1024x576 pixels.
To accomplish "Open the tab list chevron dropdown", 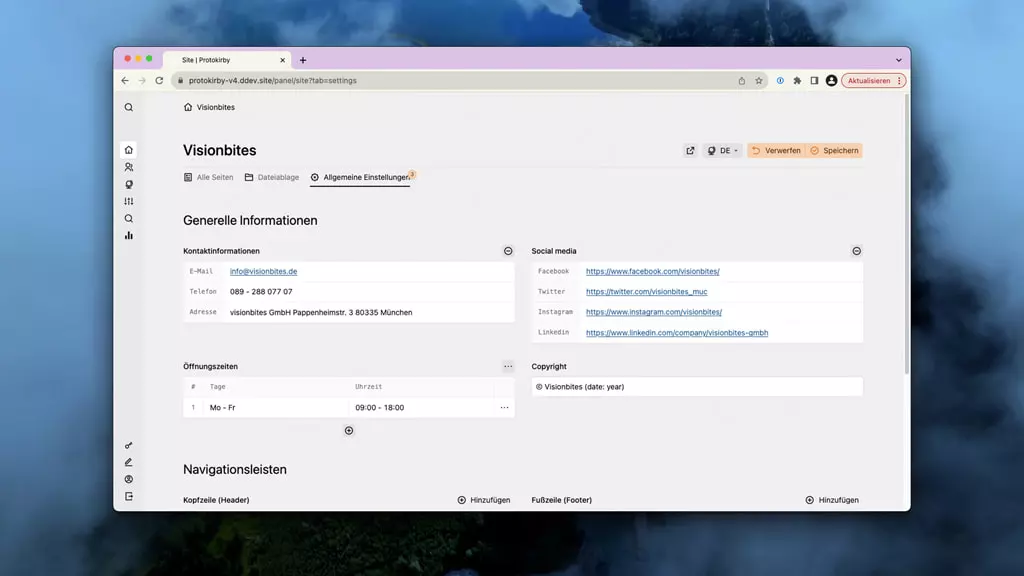I will point(899,60).
